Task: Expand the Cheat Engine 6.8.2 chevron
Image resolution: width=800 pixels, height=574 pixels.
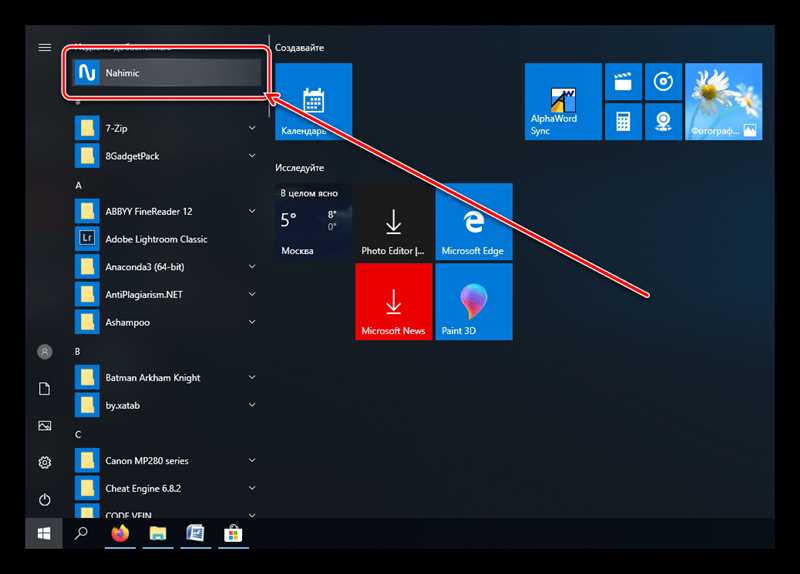Action: [252, 488]
